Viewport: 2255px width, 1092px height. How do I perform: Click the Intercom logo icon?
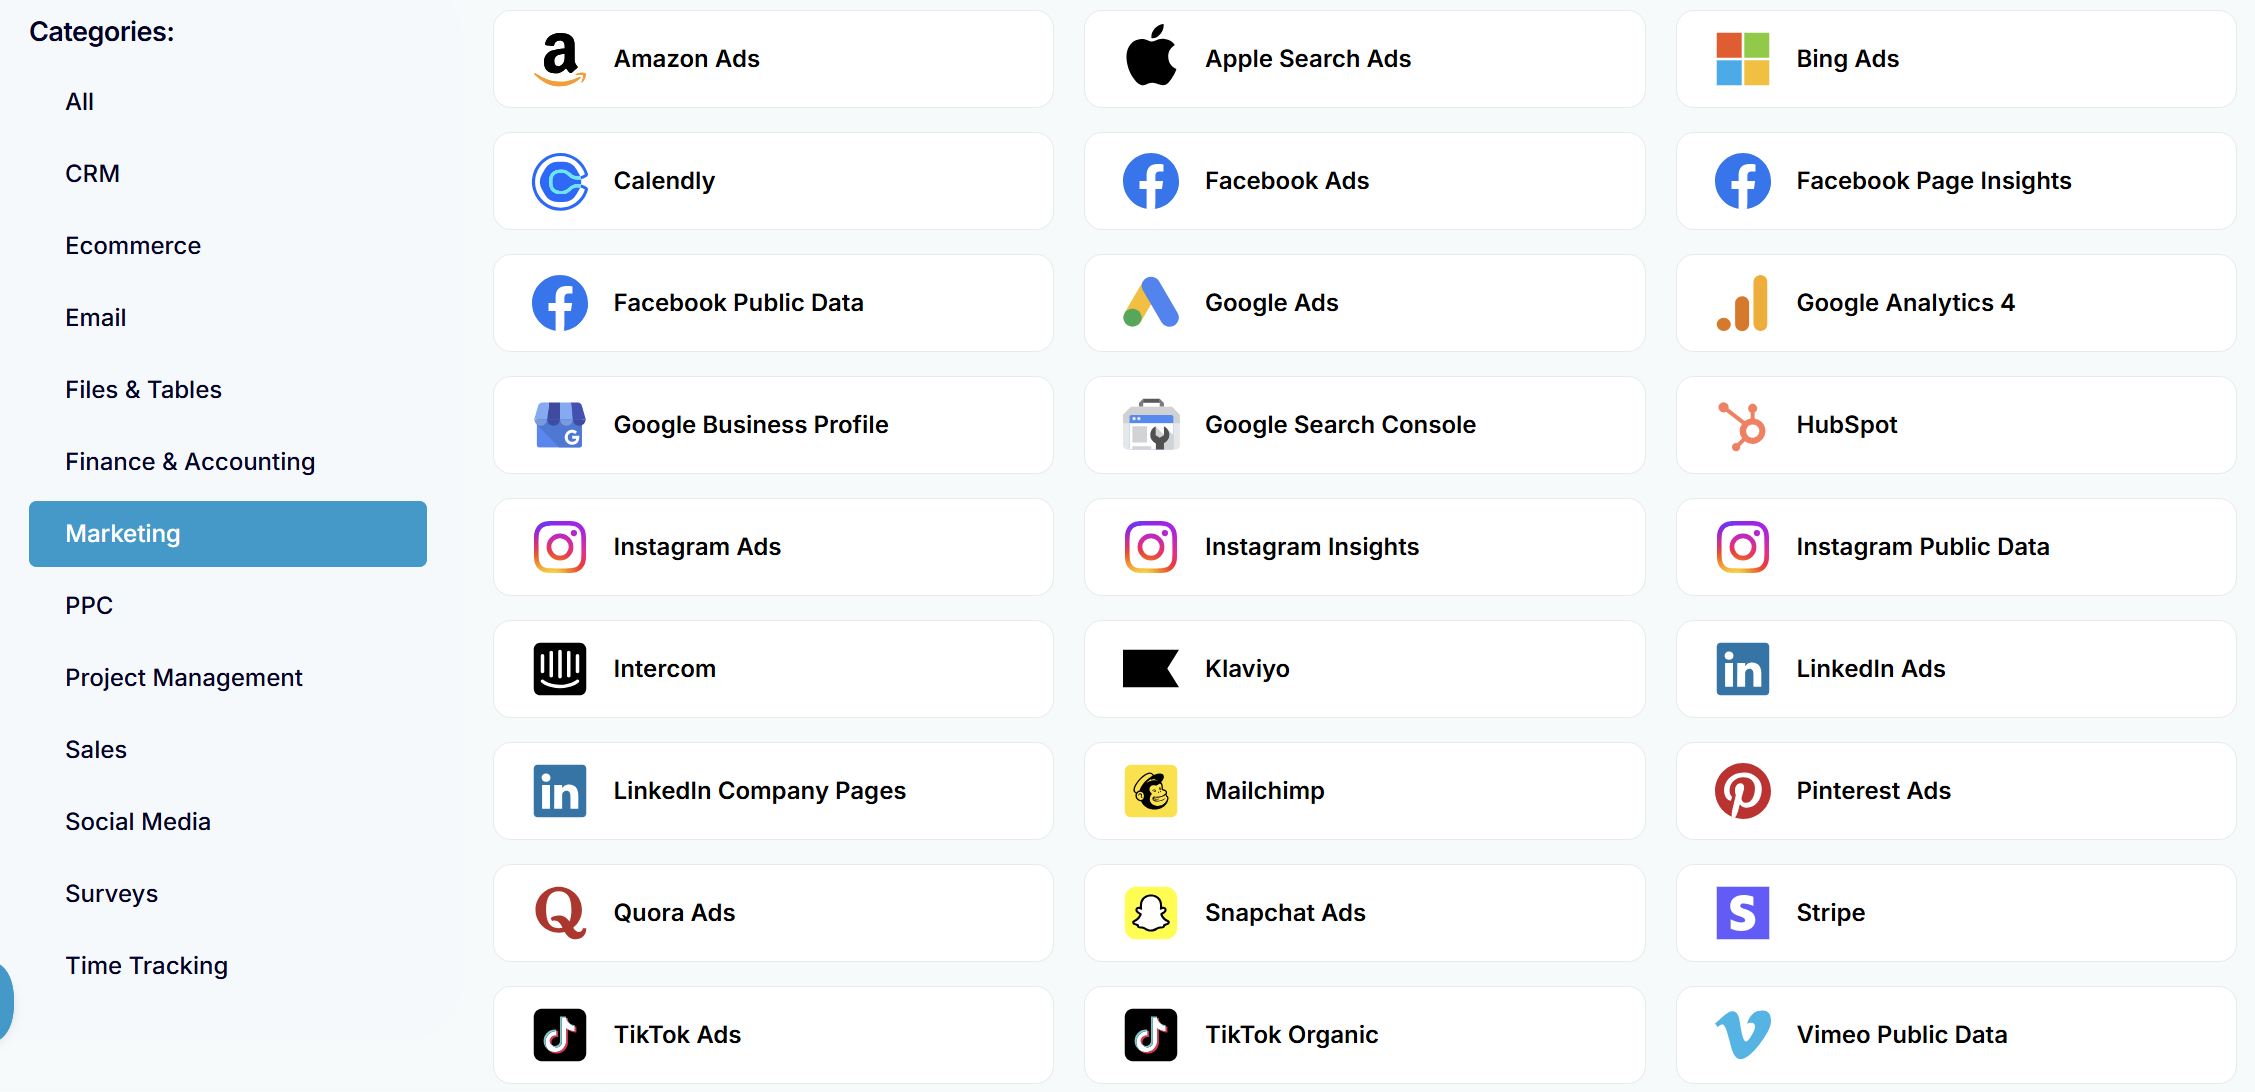click(x=560, y=669)
